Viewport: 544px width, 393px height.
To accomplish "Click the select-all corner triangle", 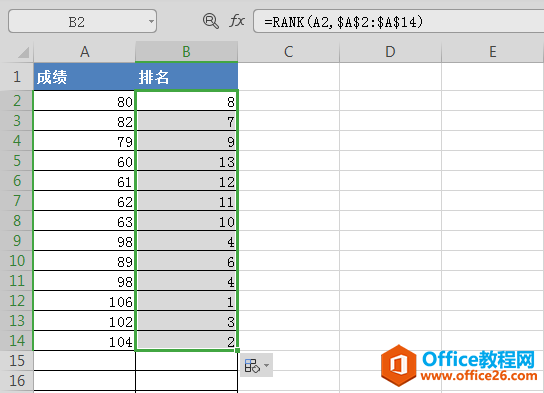I will [23, 53].
